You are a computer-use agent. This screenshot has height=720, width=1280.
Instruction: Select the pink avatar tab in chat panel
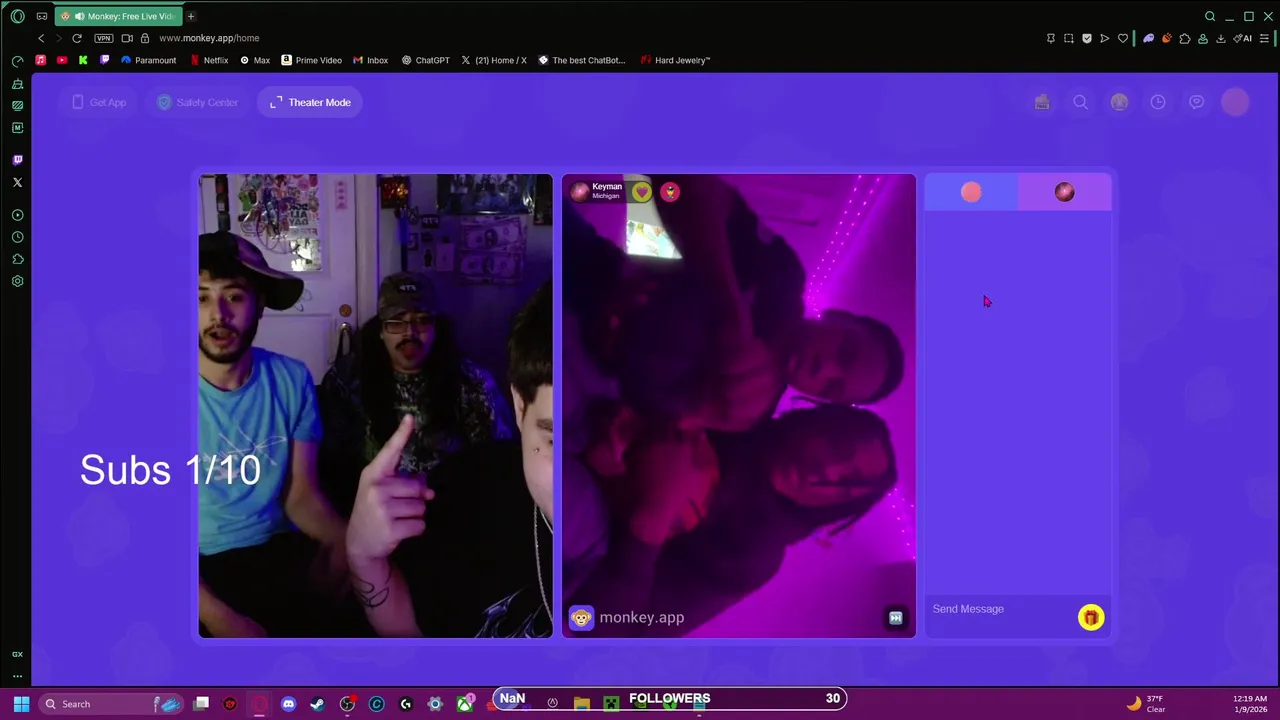pyautogui.click(x=971, y=192)
